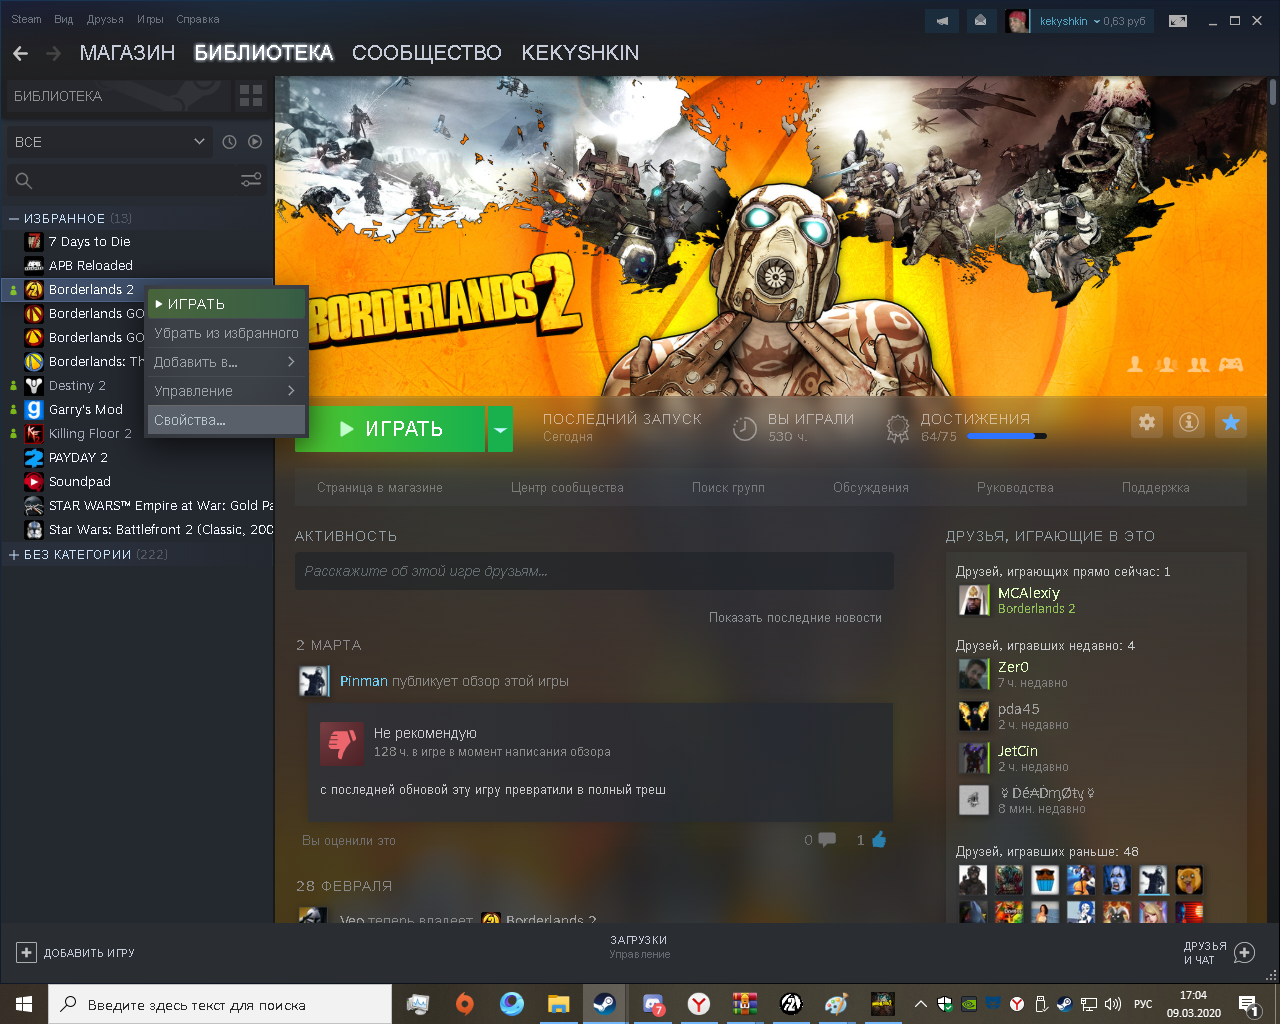Open Свойства... from context menu
The width and height of the screenshot is (1280, 1024).
coord(226,420)
